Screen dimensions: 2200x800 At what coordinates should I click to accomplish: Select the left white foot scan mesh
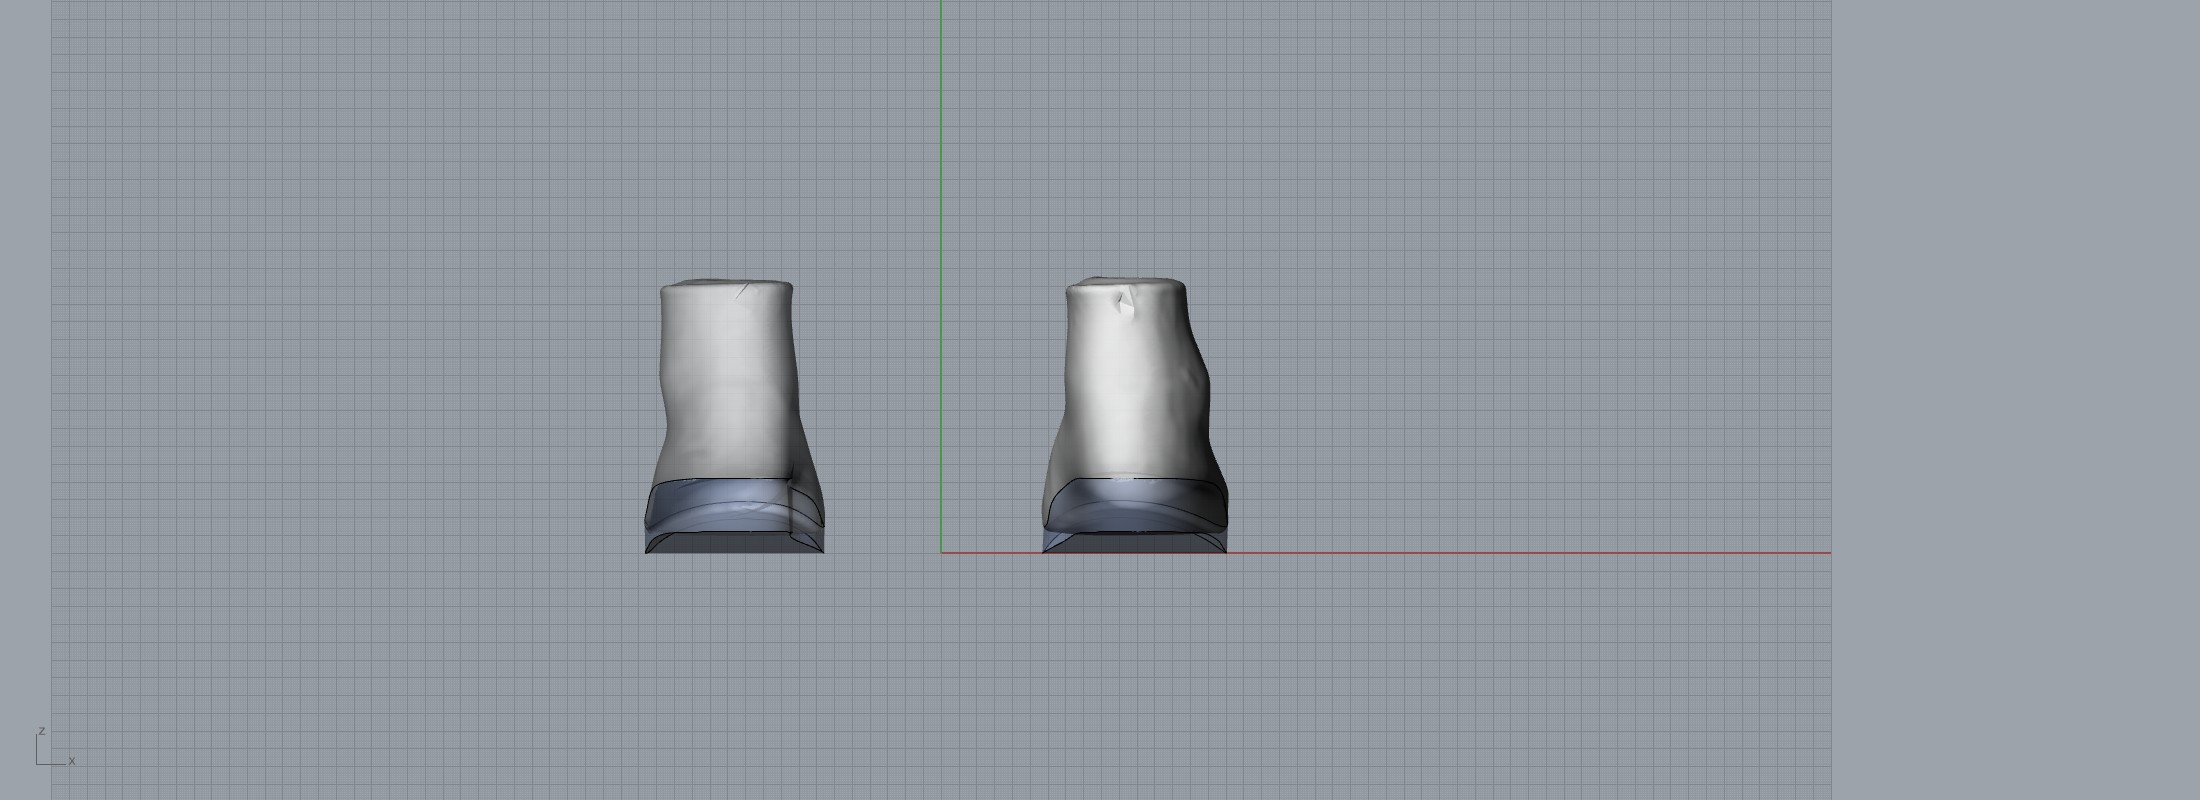[726, 380]
